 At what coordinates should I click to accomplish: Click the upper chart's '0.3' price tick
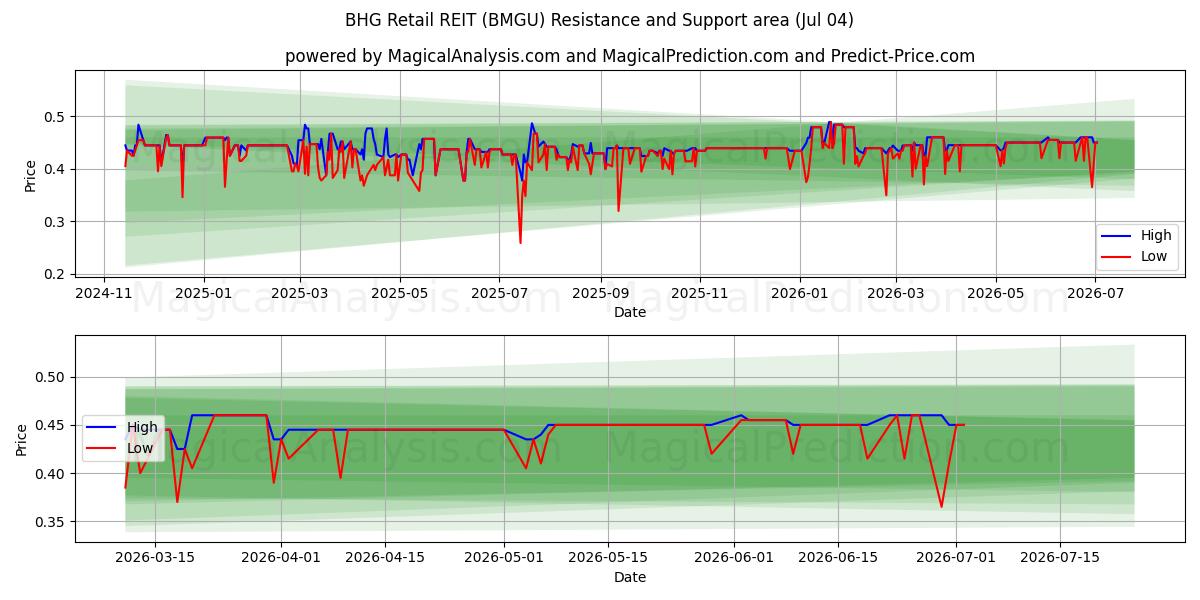pyautogui.click(x=57, y=222)
